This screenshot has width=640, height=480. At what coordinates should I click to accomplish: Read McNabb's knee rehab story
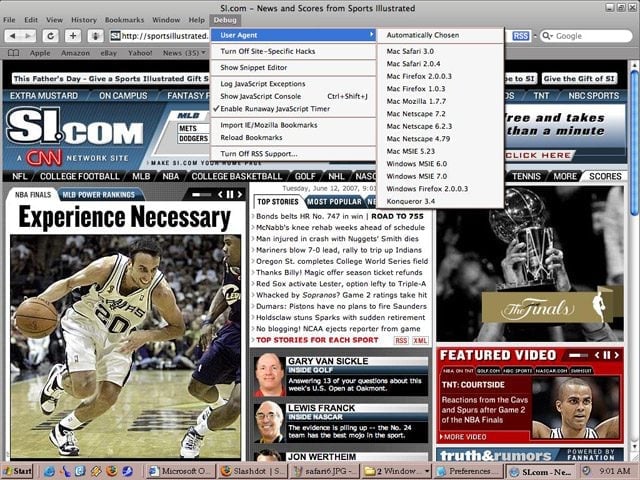pos(340,228)
